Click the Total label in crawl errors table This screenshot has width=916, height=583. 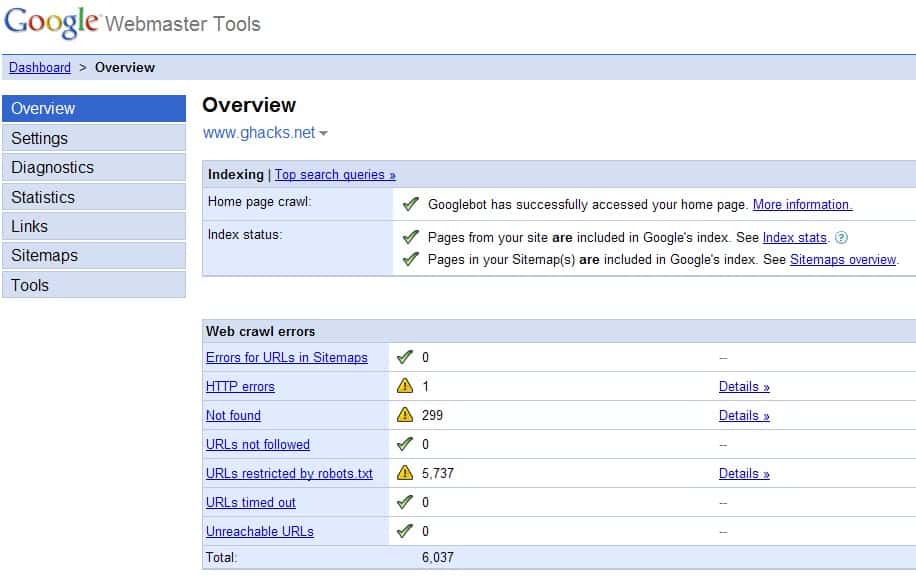pyautogui.click(x=221, y=557)
